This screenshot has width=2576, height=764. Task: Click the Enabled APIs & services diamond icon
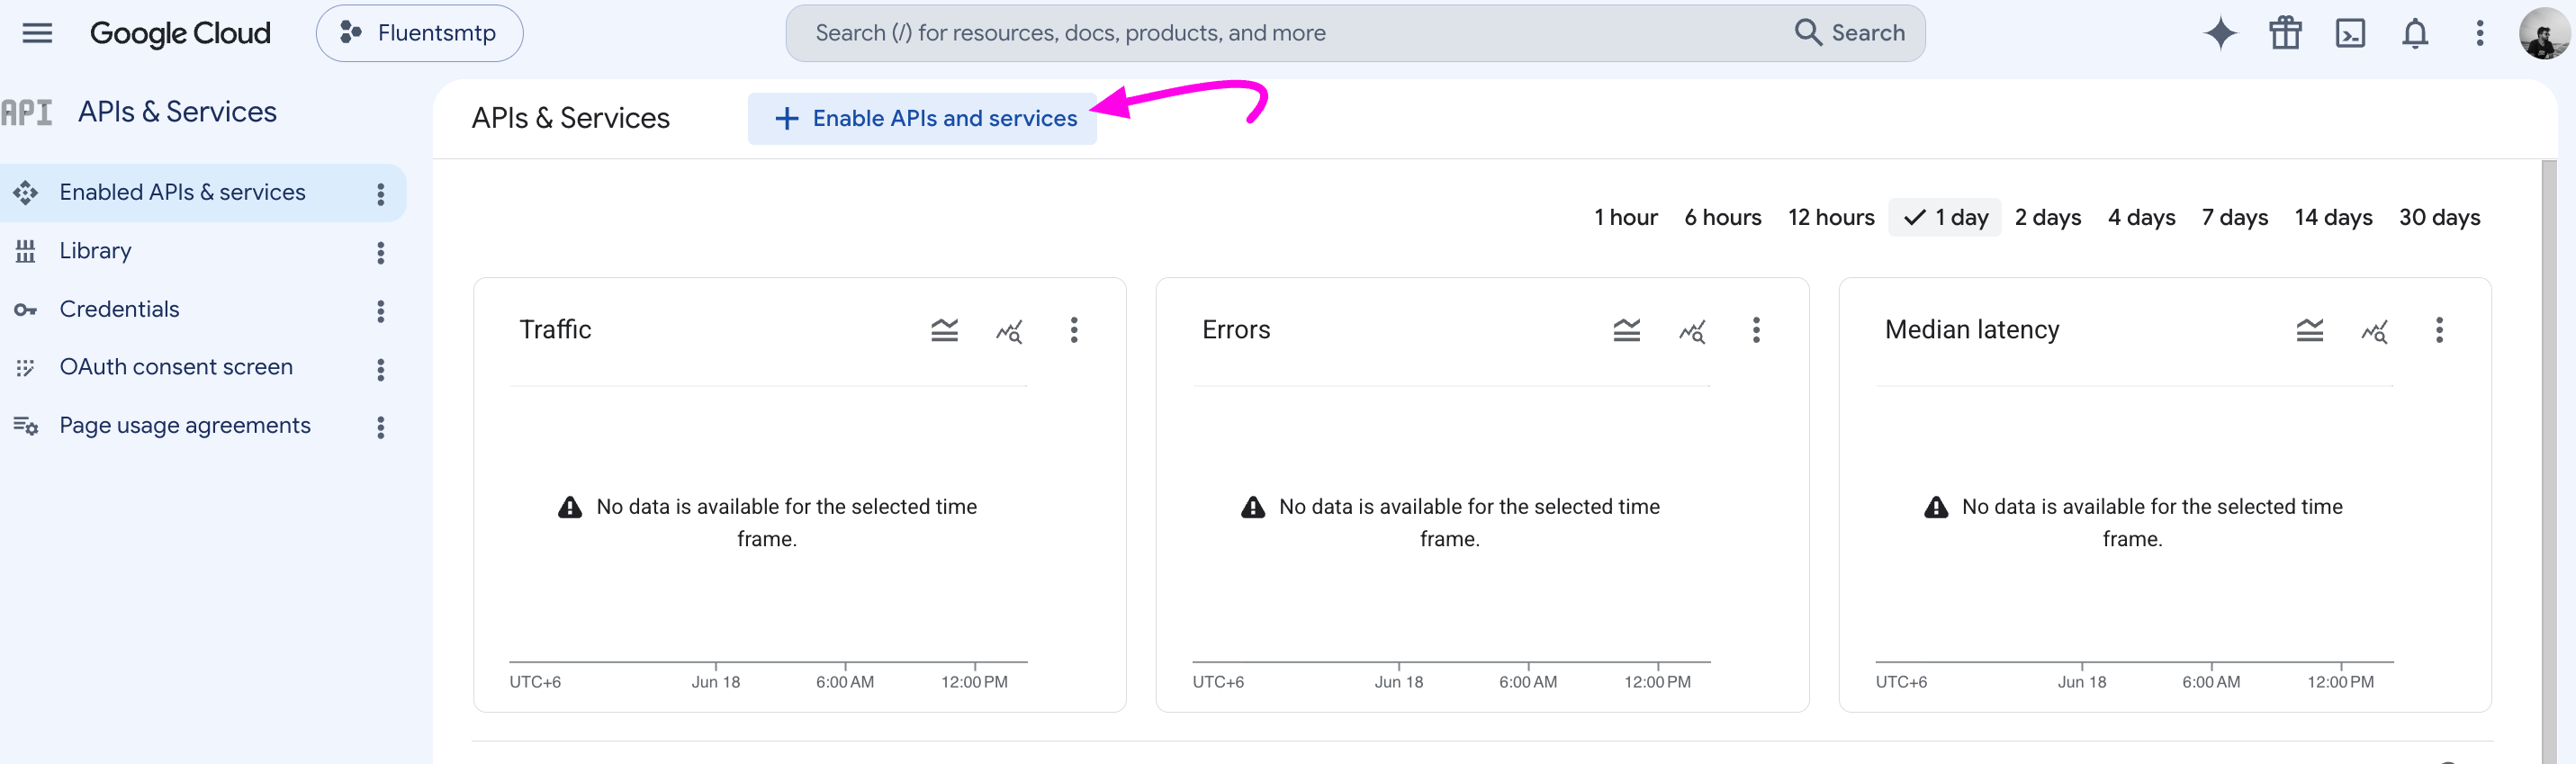click(26, 192)
